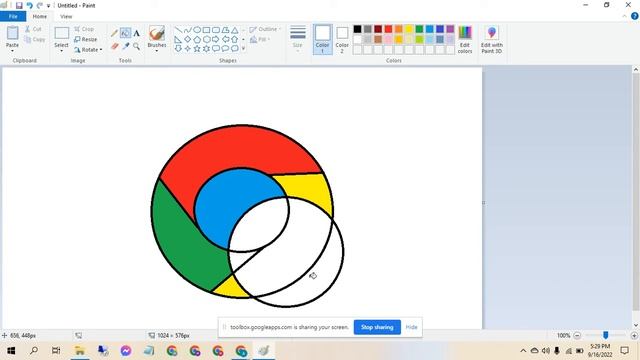Screen dimensions: 640x360
Task: Choose the Right triangle shape
Action: pyautogui.click(x=178, y=40)
